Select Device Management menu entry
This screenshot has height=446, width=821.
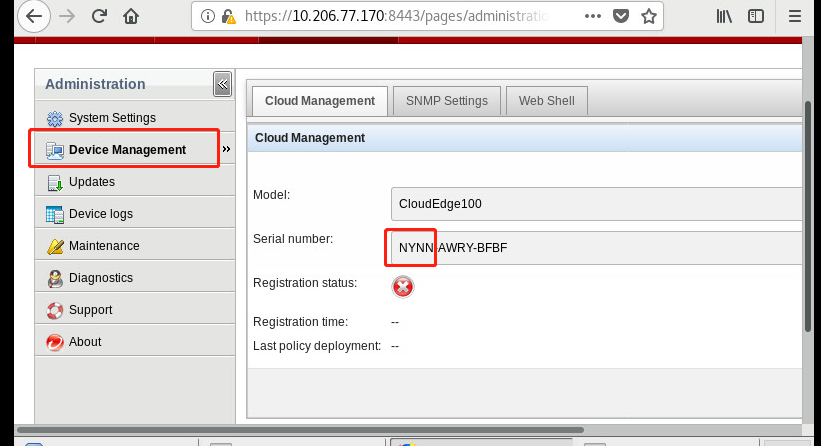(x=135, y=149)
